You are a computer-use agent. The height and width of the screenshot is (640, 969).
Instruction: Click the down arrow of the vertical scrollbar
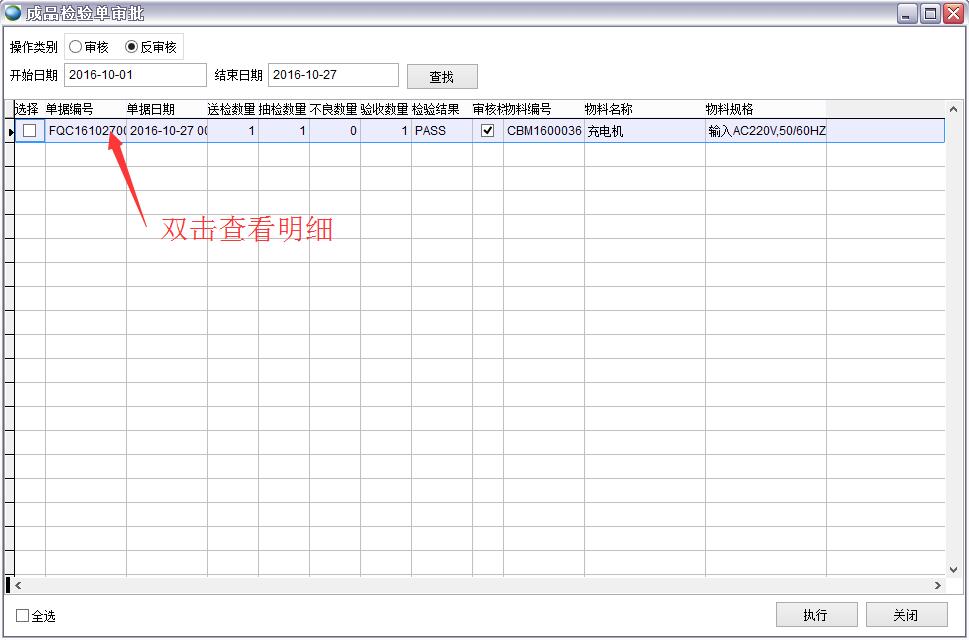pyautogui.click(x=955, y=570)
